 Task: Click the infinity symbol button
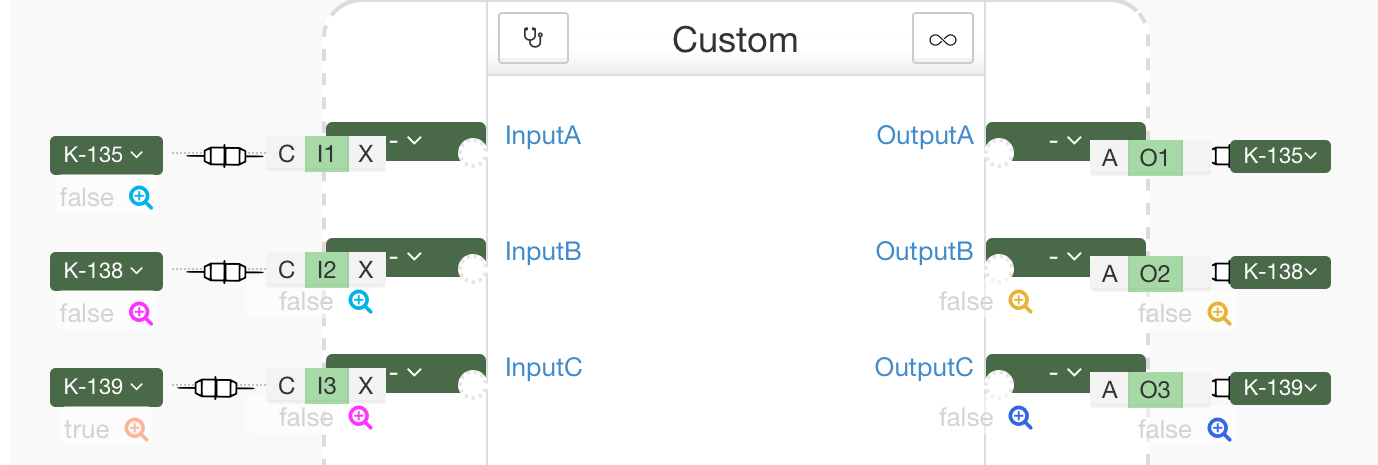pos(942,39)
